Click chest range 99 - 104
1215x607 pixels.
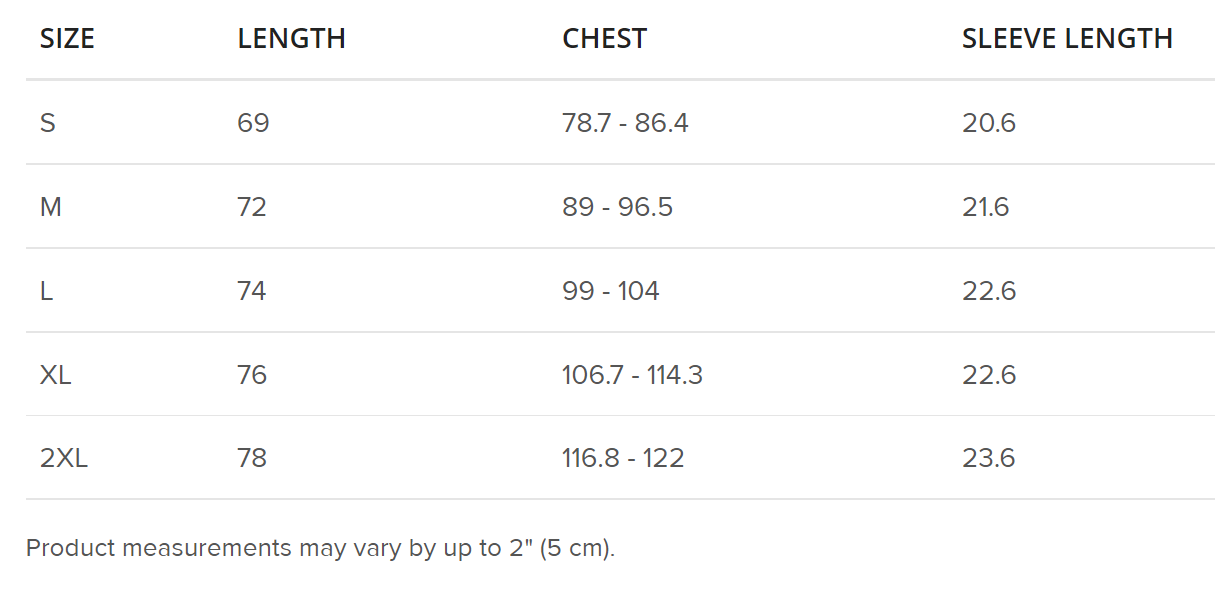point(610,291)
